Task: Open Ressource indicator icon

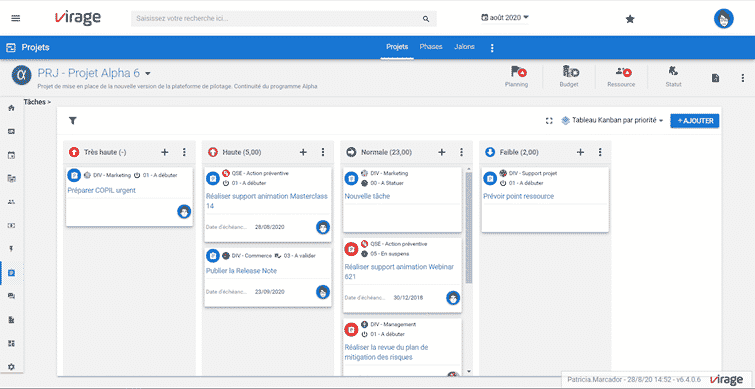Action: pos(623,72)
